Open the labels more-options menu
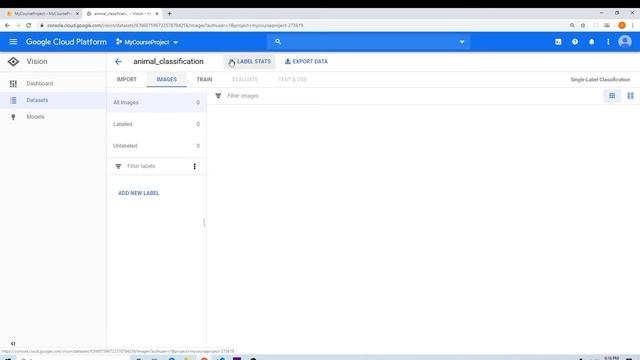640x360 pixels. point(195,166)
